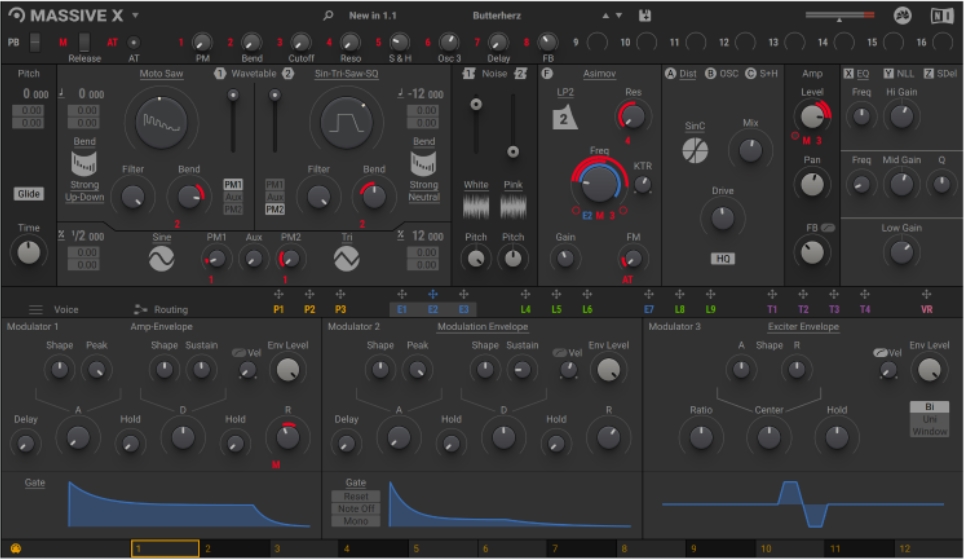Viewport: 964px width, 559px height.
Task: Open Exciter Envelope type menu
Action: tap(803, 327)
